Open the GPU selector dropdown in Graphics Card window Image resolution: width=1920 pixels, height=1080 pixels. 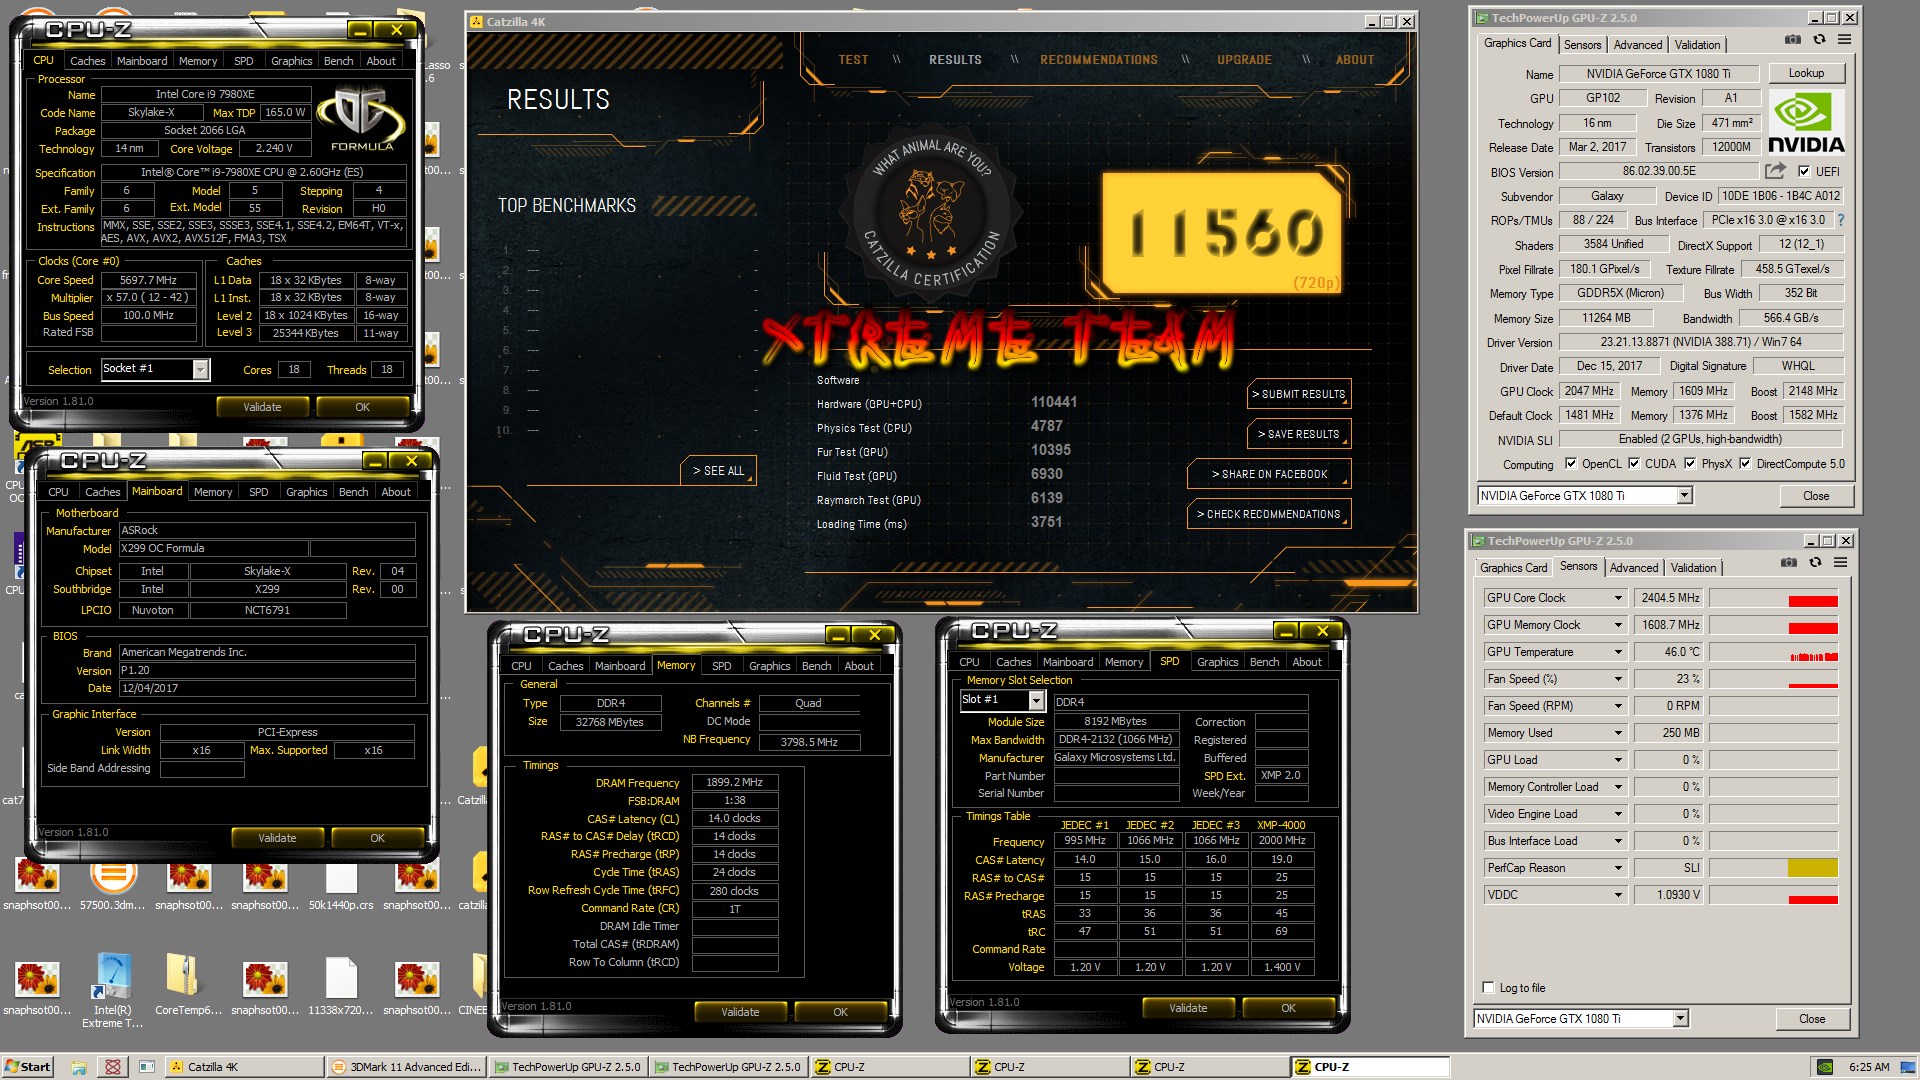click(x=1684, y=496)
